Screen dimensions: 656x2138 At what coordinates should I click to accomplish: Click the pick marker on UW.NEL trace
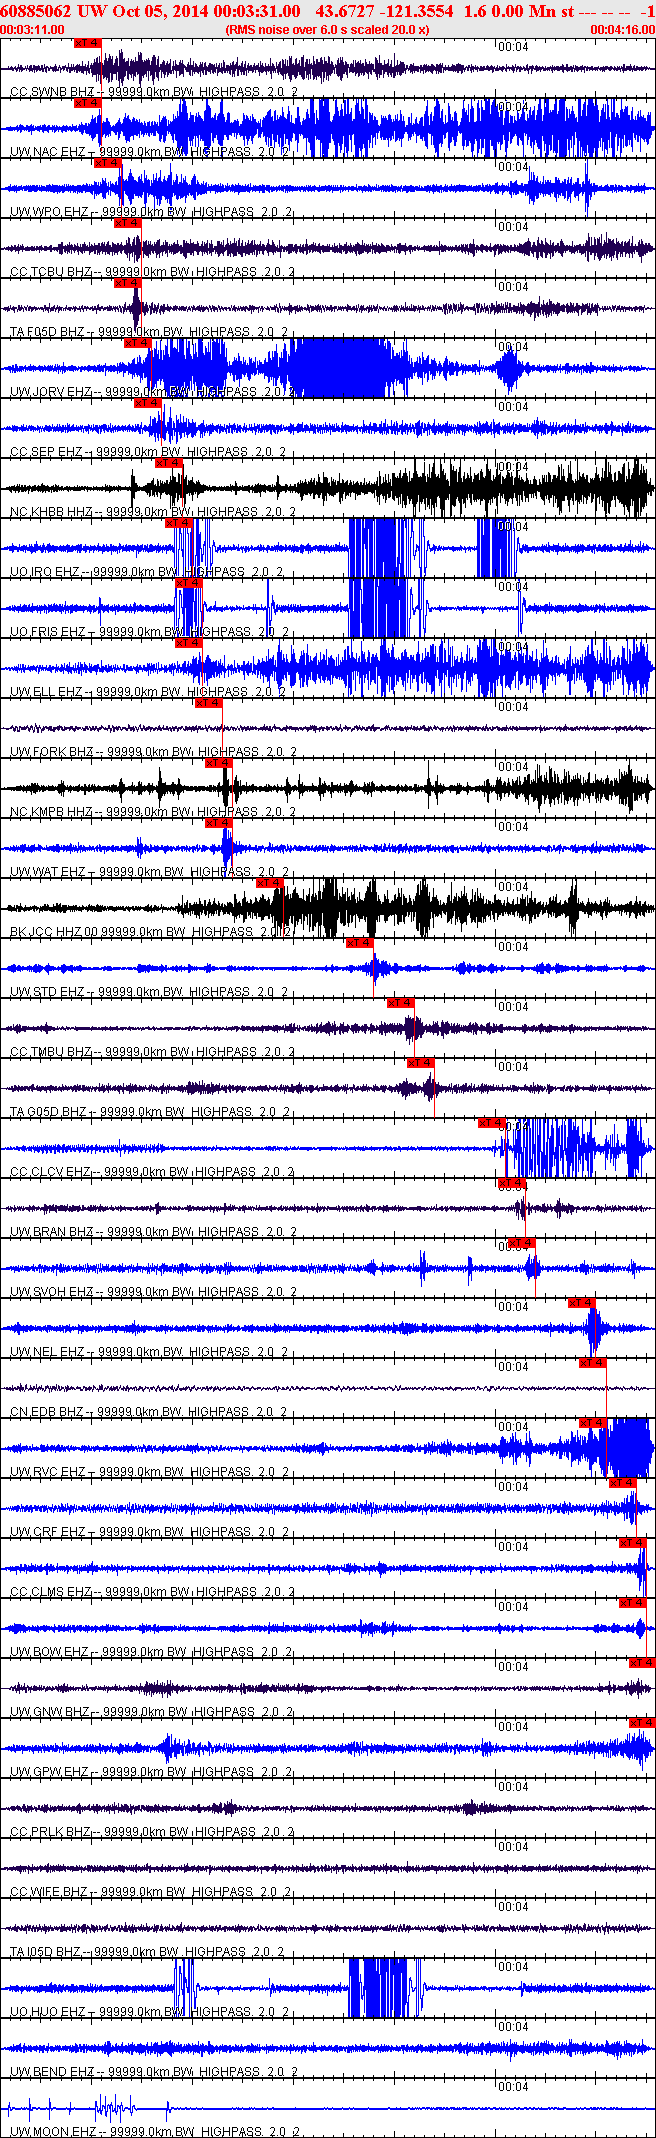click(x=582, y=1303)
